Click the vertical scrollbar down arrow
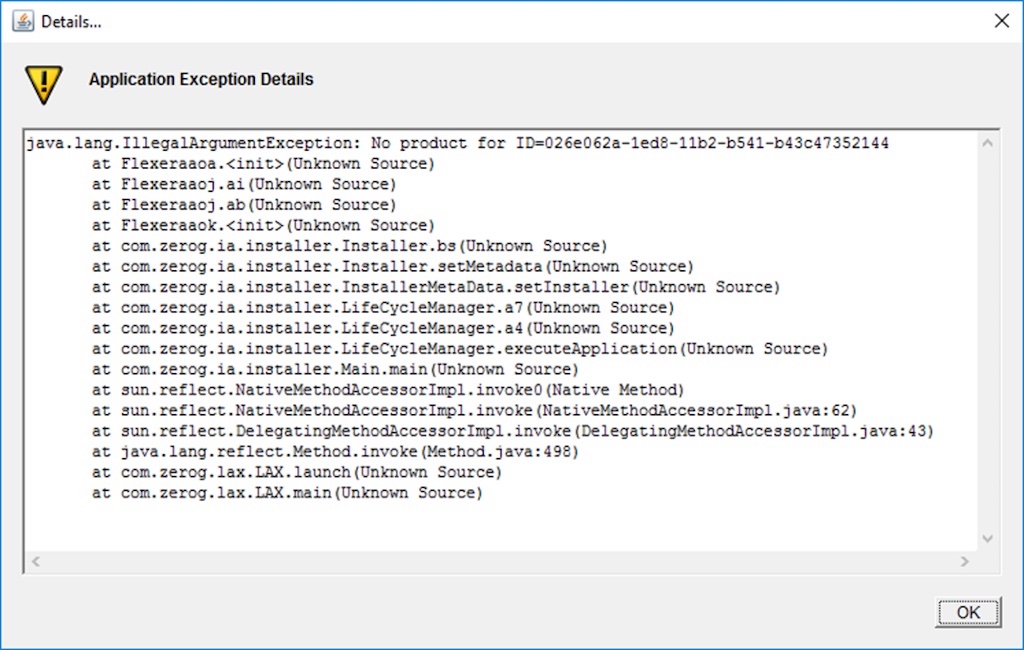 988,538
